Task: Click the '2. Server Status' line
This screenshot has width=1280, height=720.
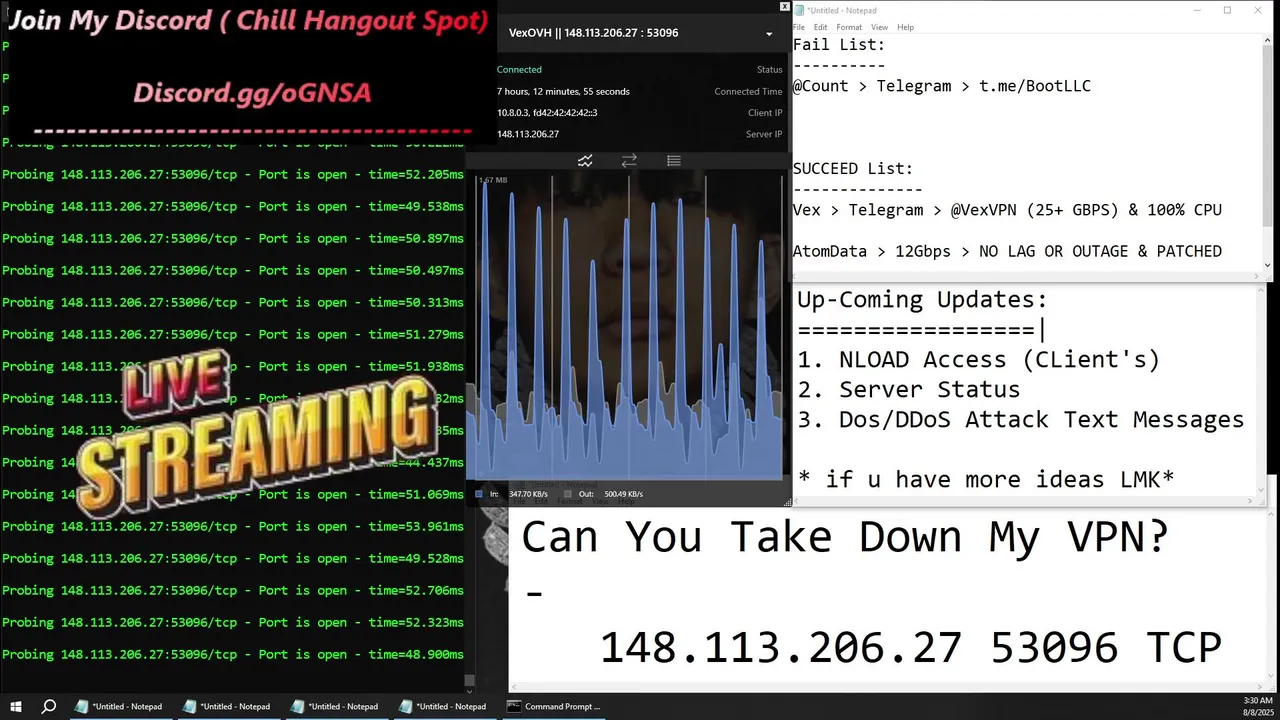Action: (908, 390)
